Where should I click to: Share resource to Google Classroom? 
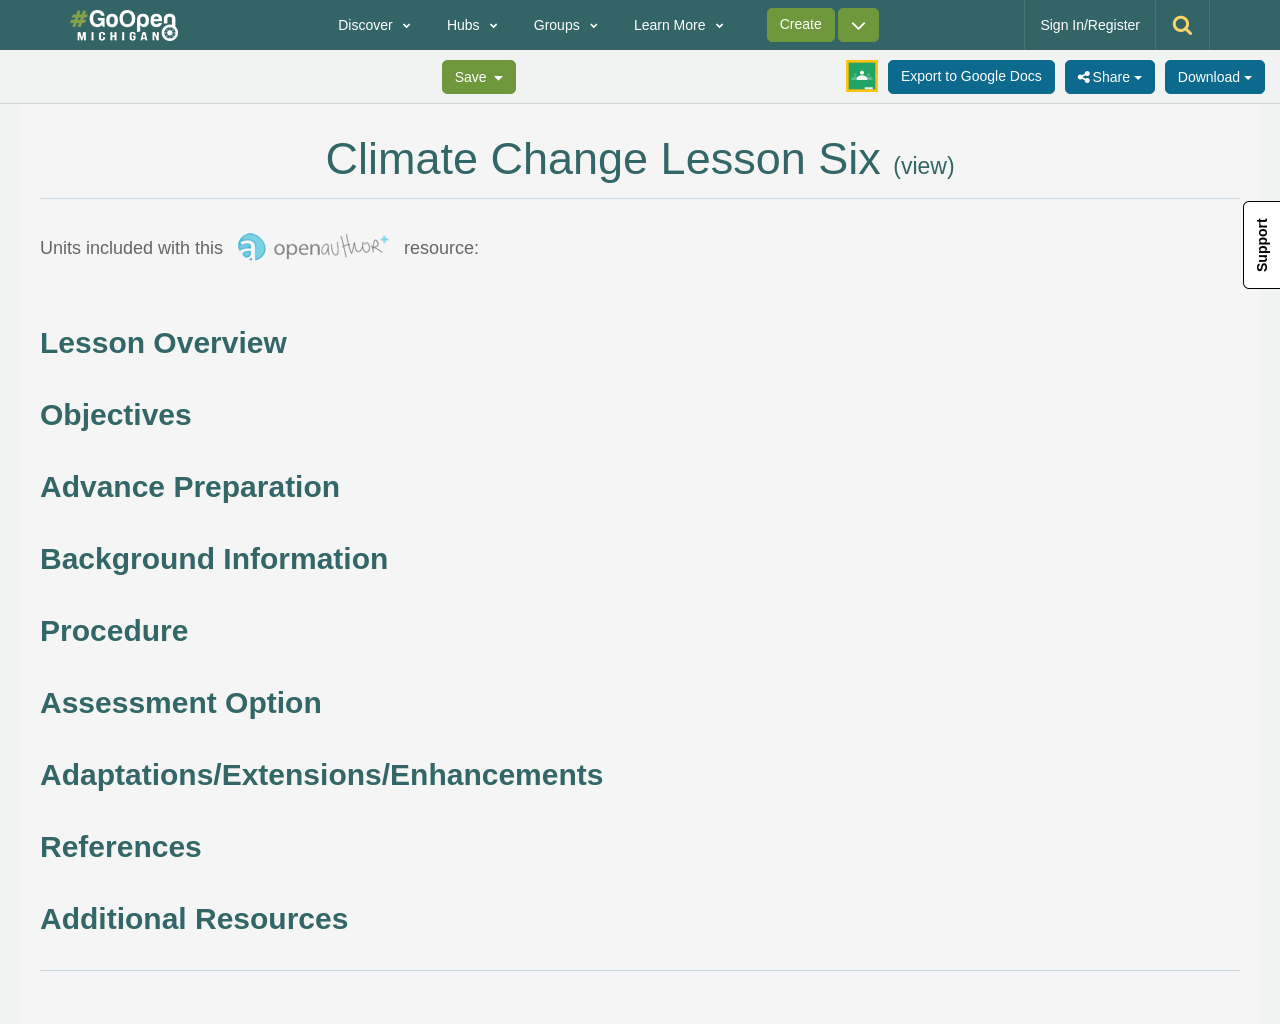(861, 75)
